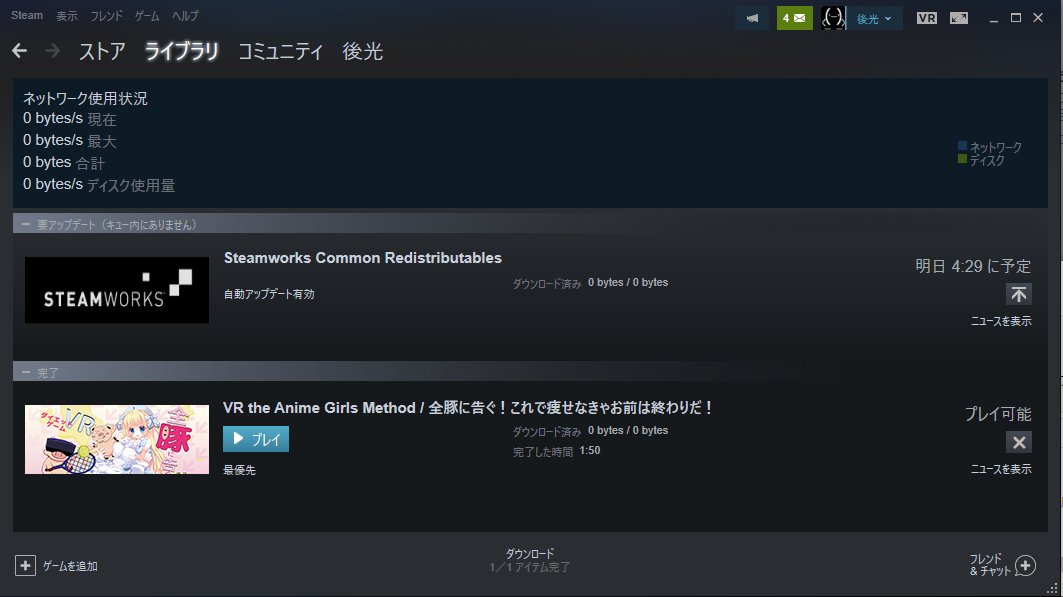Open the フレンド menu
The image size is (1063, 597).
click(106, 16)
